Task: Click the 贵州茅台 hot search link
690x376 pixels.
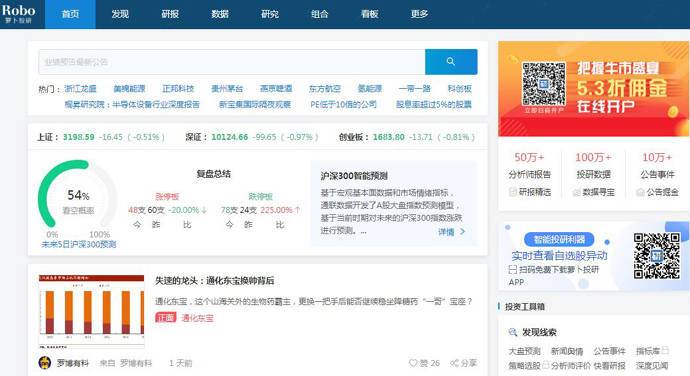Action: click(x=227, y=88)
